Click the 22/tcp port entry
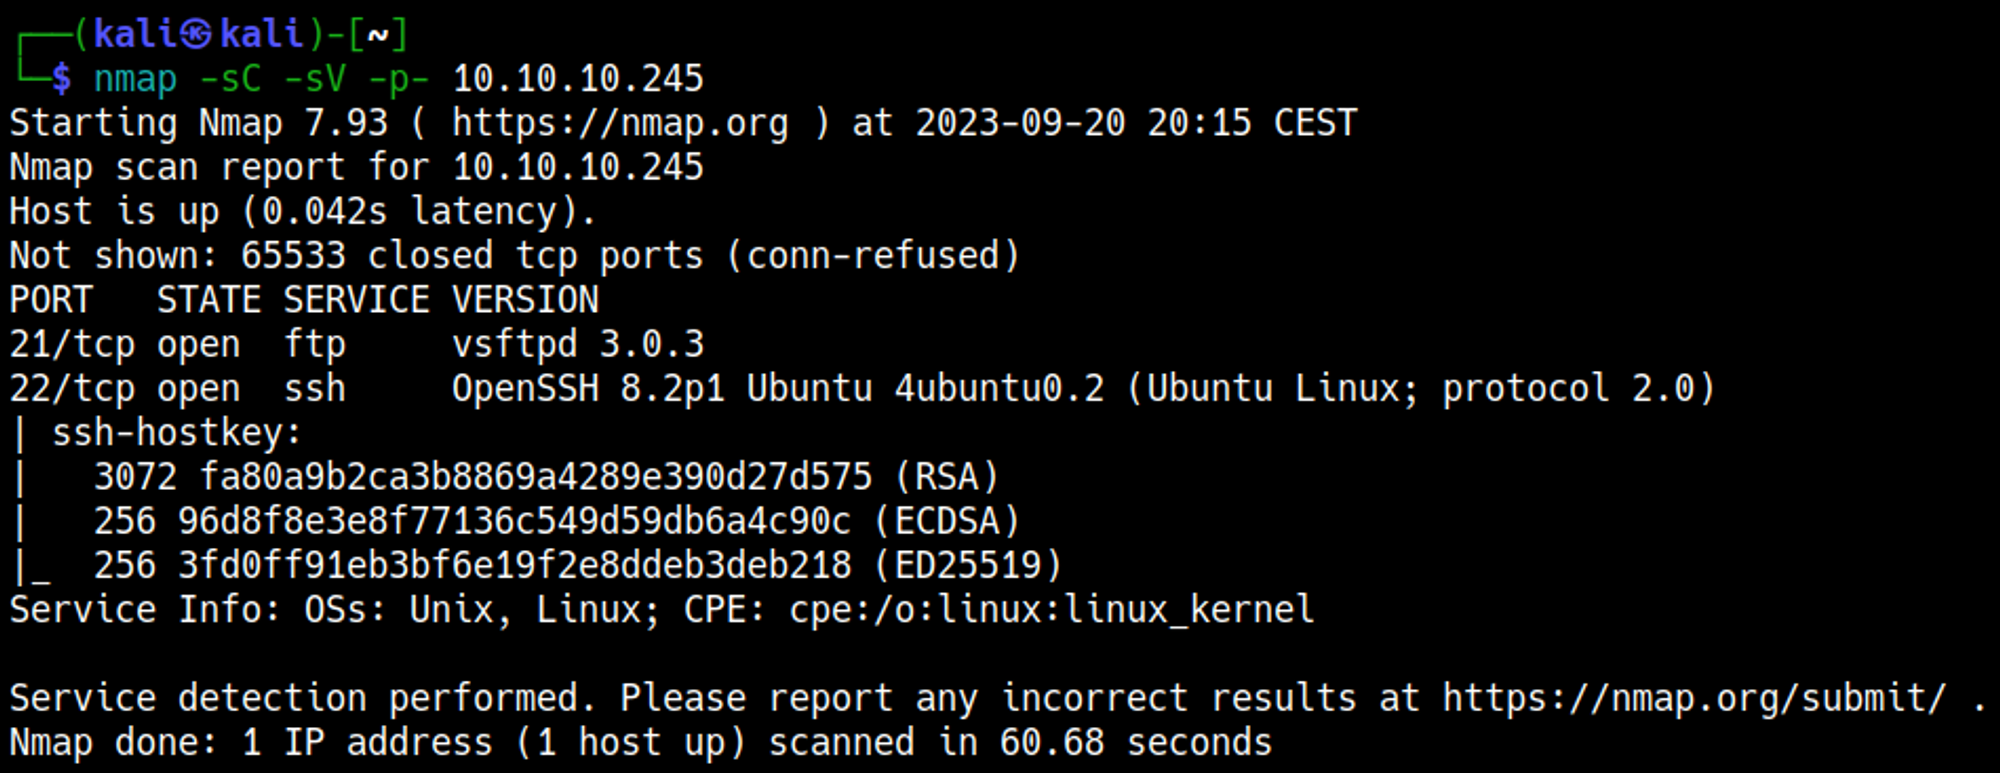This screenshot has width=2000, height=773. click(x=72, y=389)
